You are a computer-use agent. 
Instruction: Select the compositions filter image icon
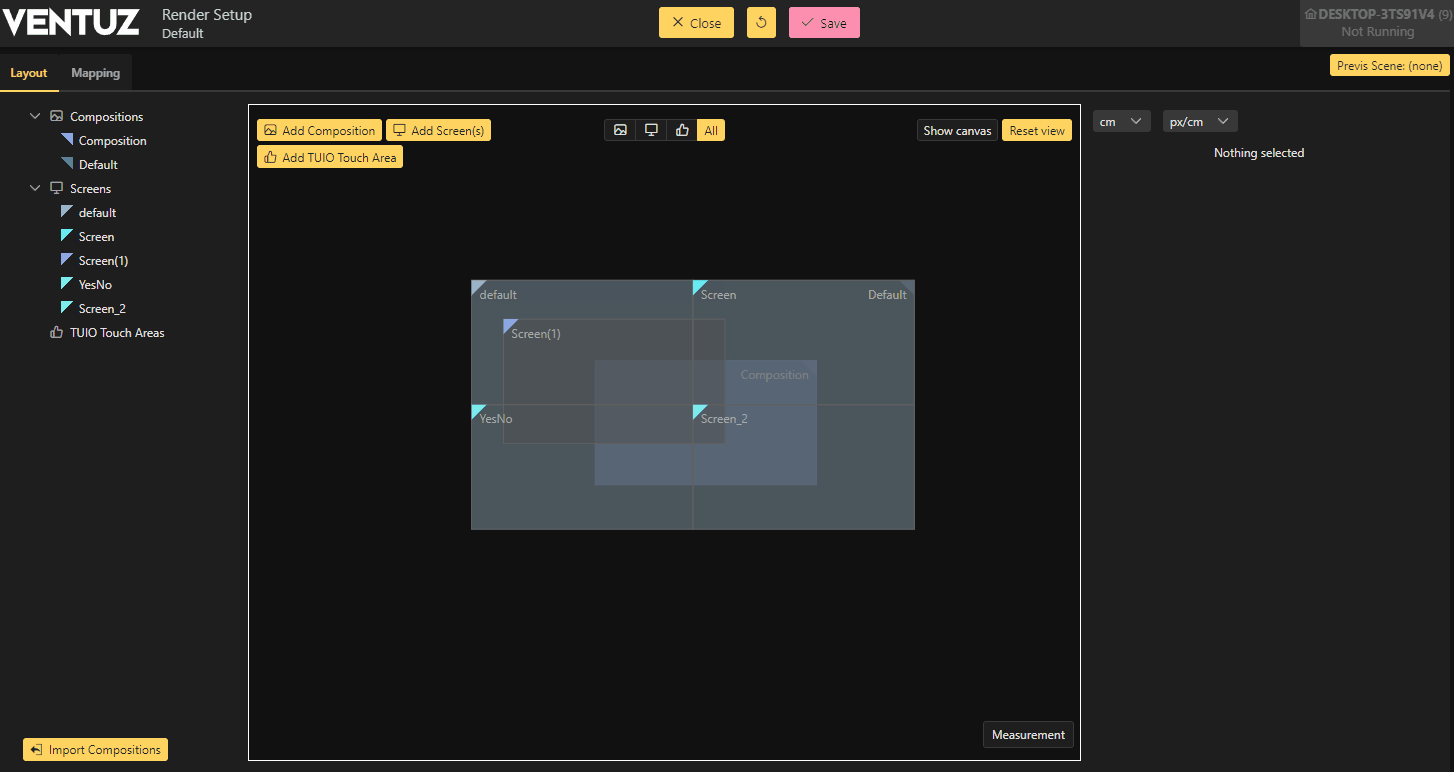point(620,130)
